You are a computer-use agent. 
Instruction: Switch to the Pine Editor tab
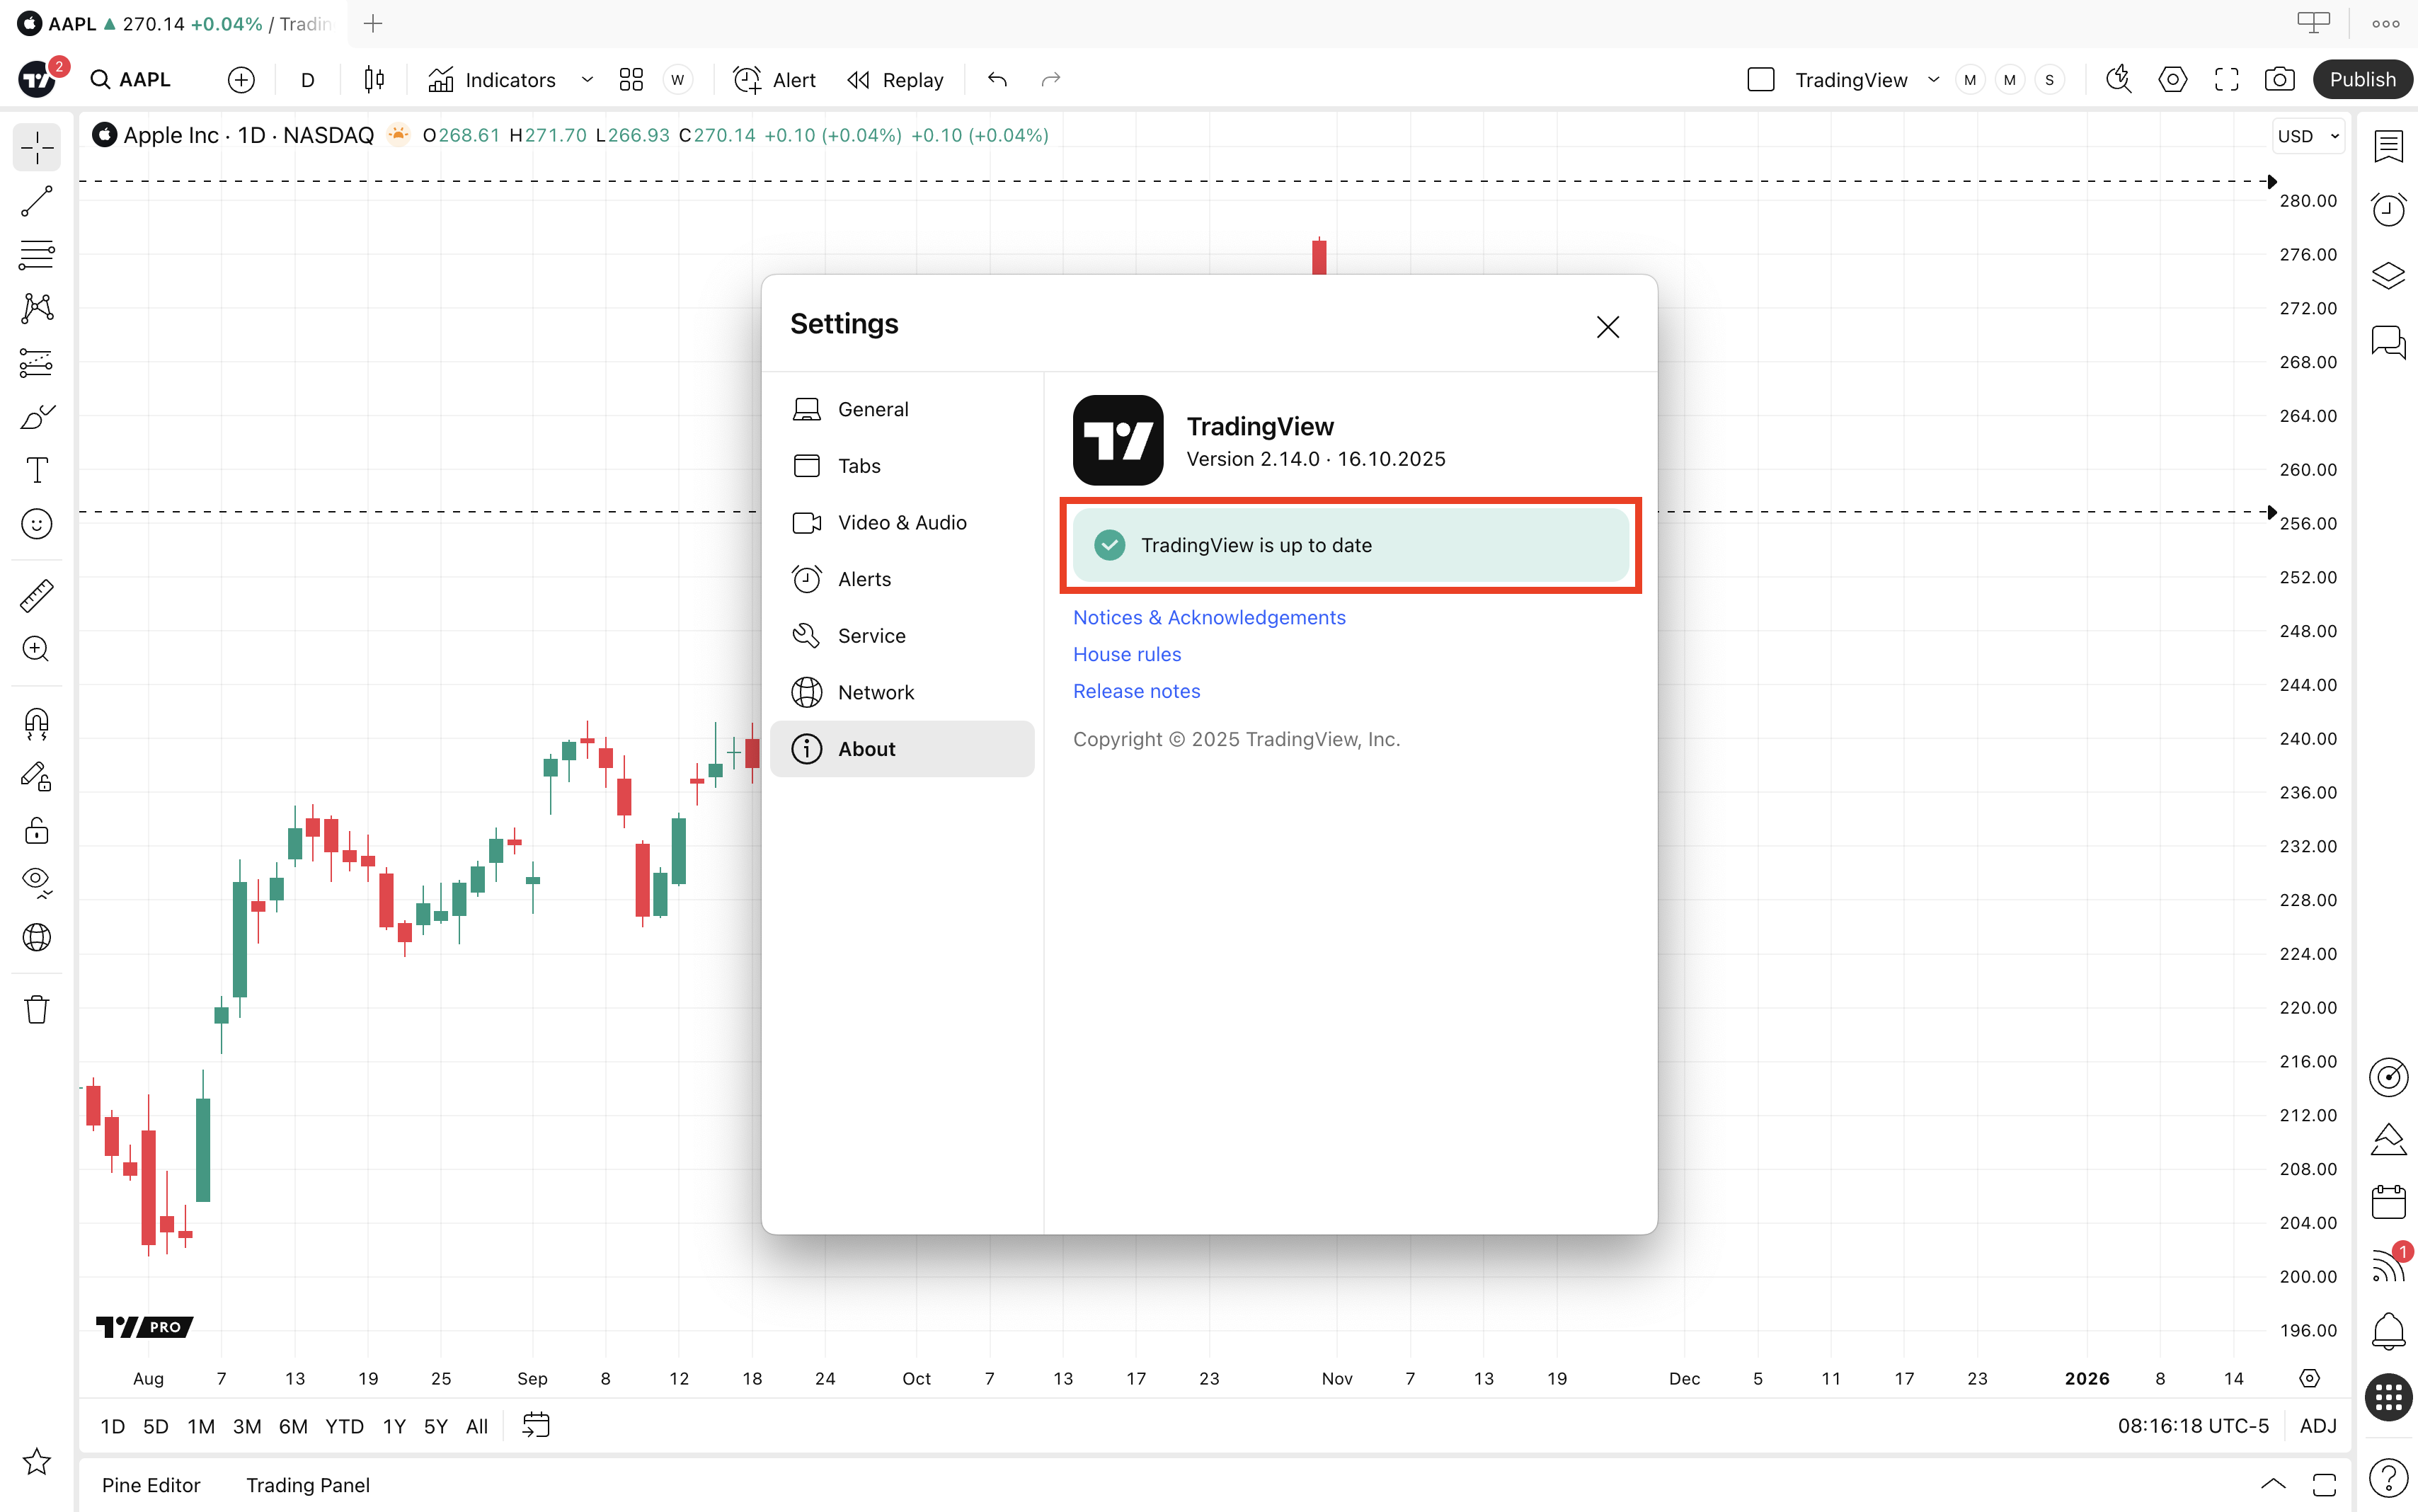151,1485
